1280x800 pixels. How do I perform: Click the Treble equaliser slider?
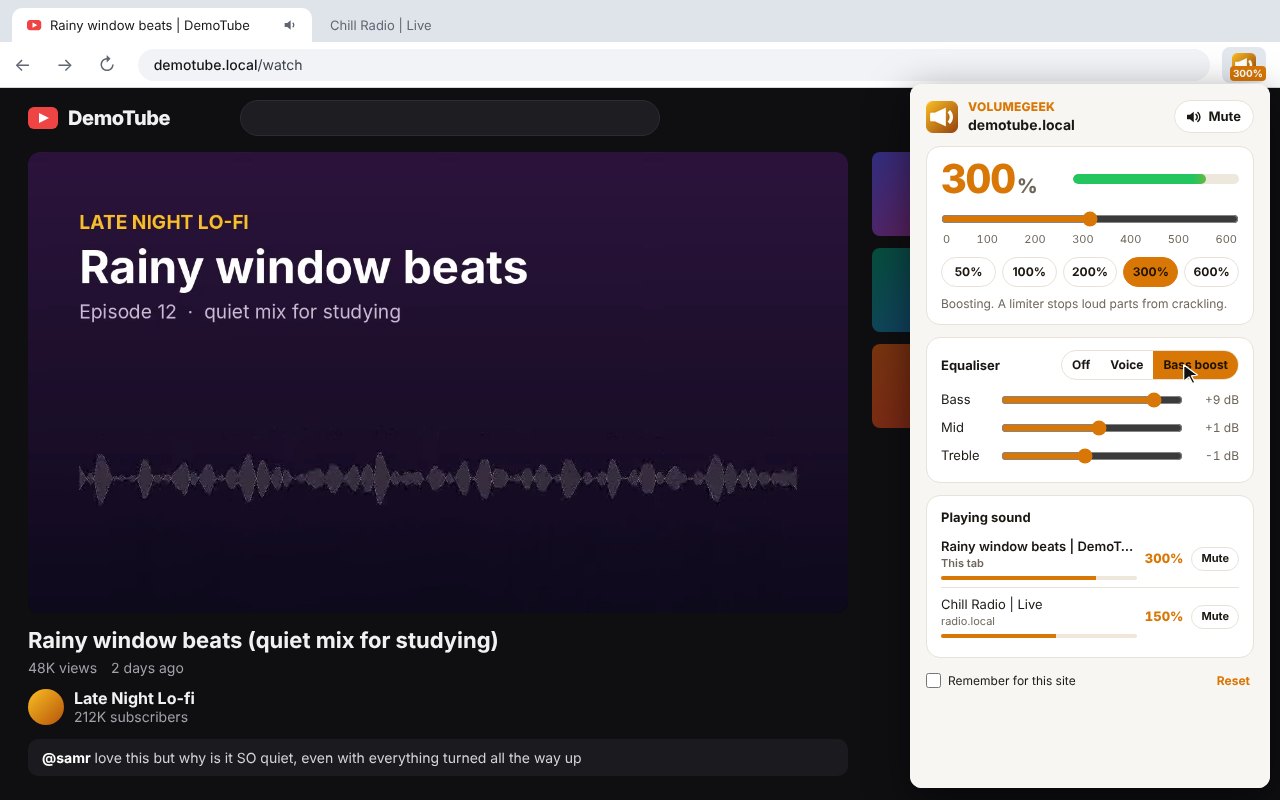(1092, 456)
